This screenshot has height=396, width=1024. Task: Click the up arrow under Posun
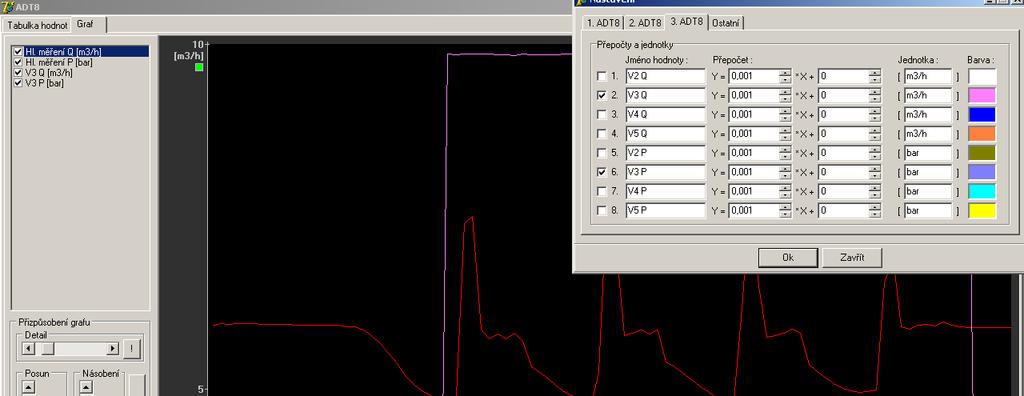pos(28,387)
